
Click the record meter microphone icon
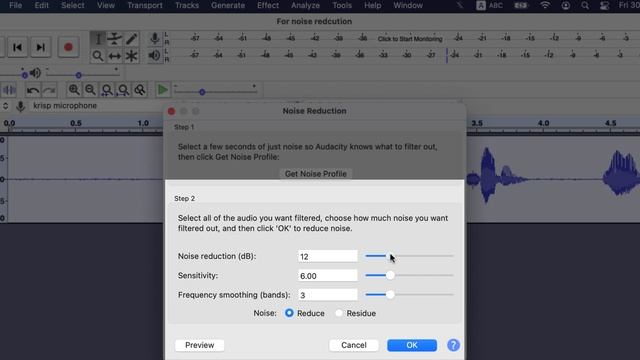coord(154,38)
